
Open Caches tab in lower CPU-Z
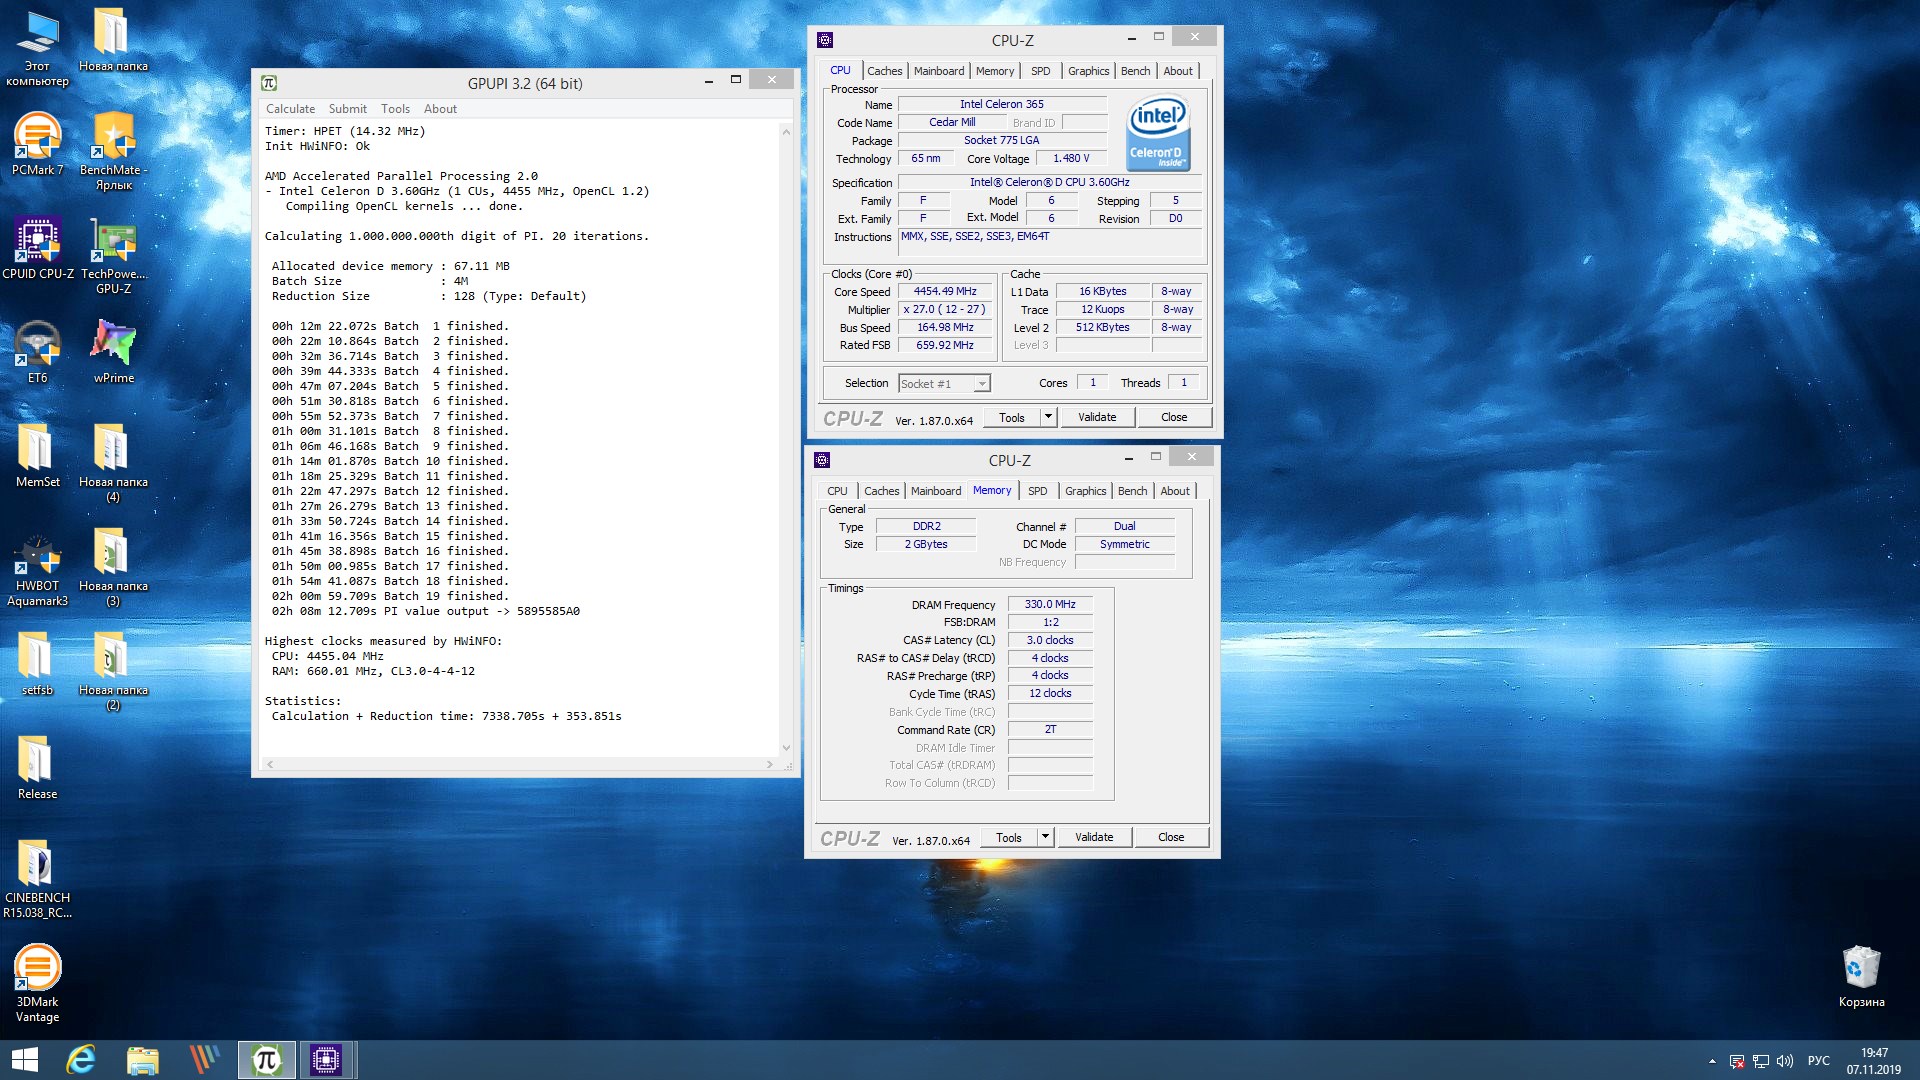(x=881, y=491)
